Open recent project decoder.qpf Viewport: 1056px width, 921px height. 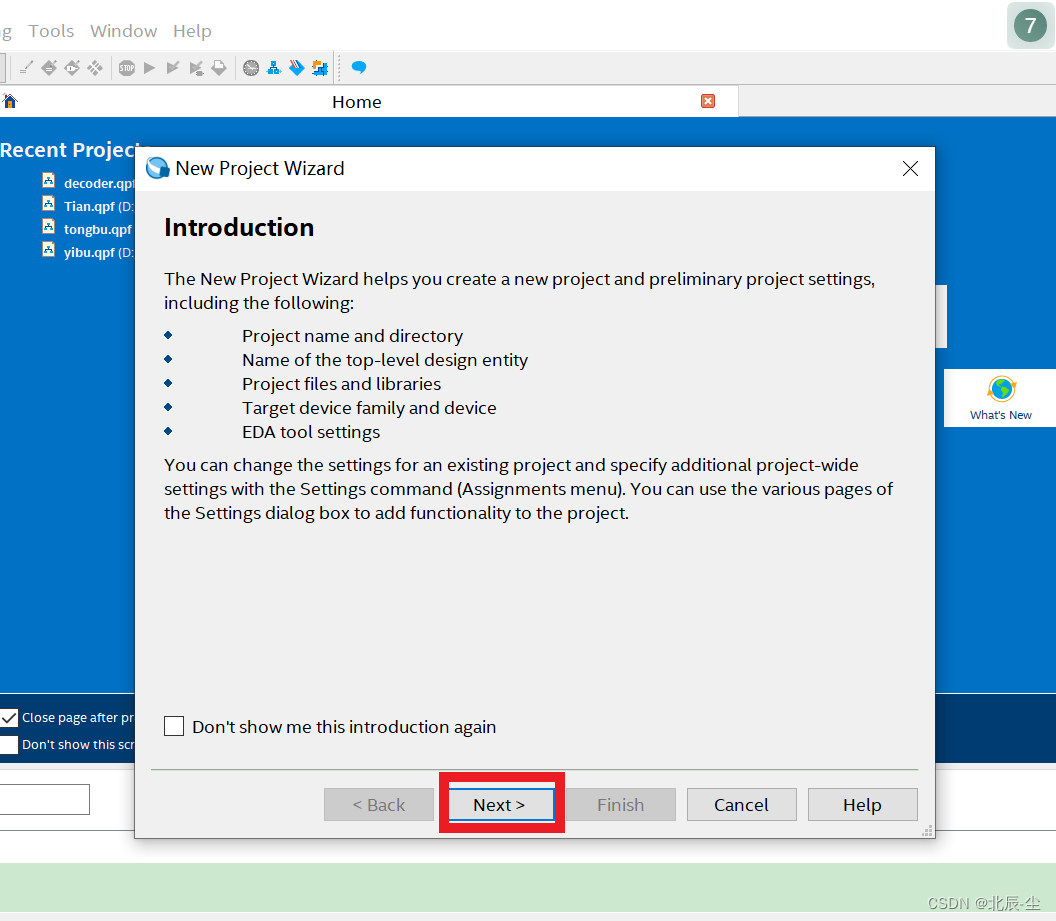pyautogui.click(x=99, y=183)
